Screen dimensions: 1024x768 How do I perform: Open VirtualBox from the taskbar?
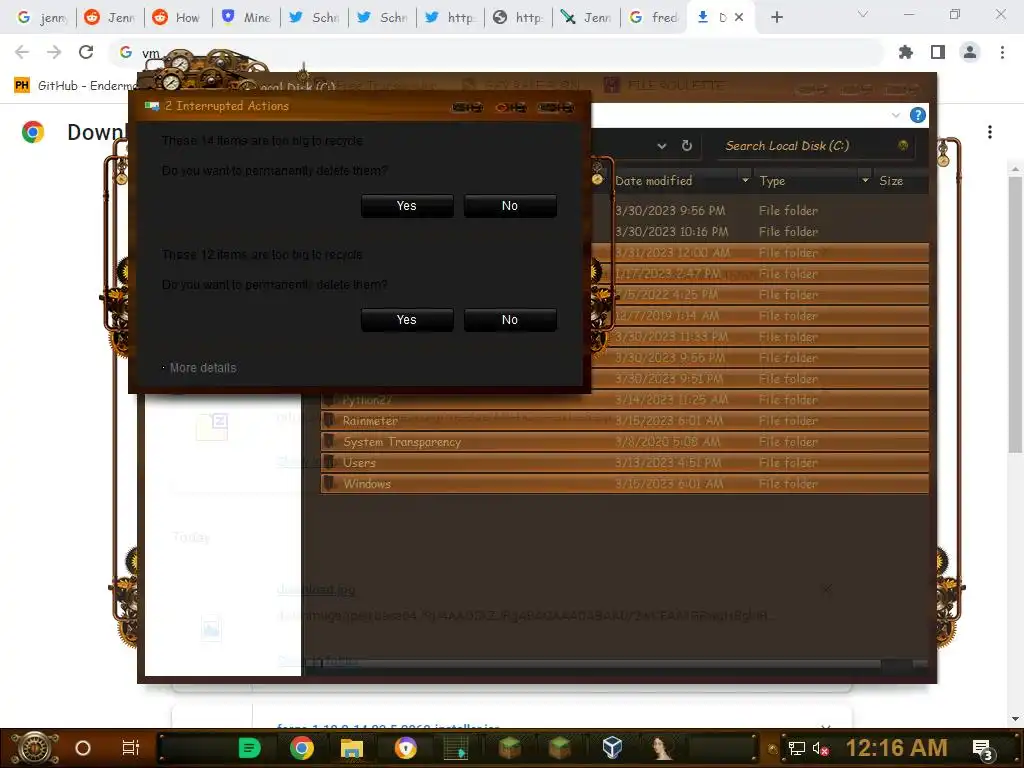(612, 748)
